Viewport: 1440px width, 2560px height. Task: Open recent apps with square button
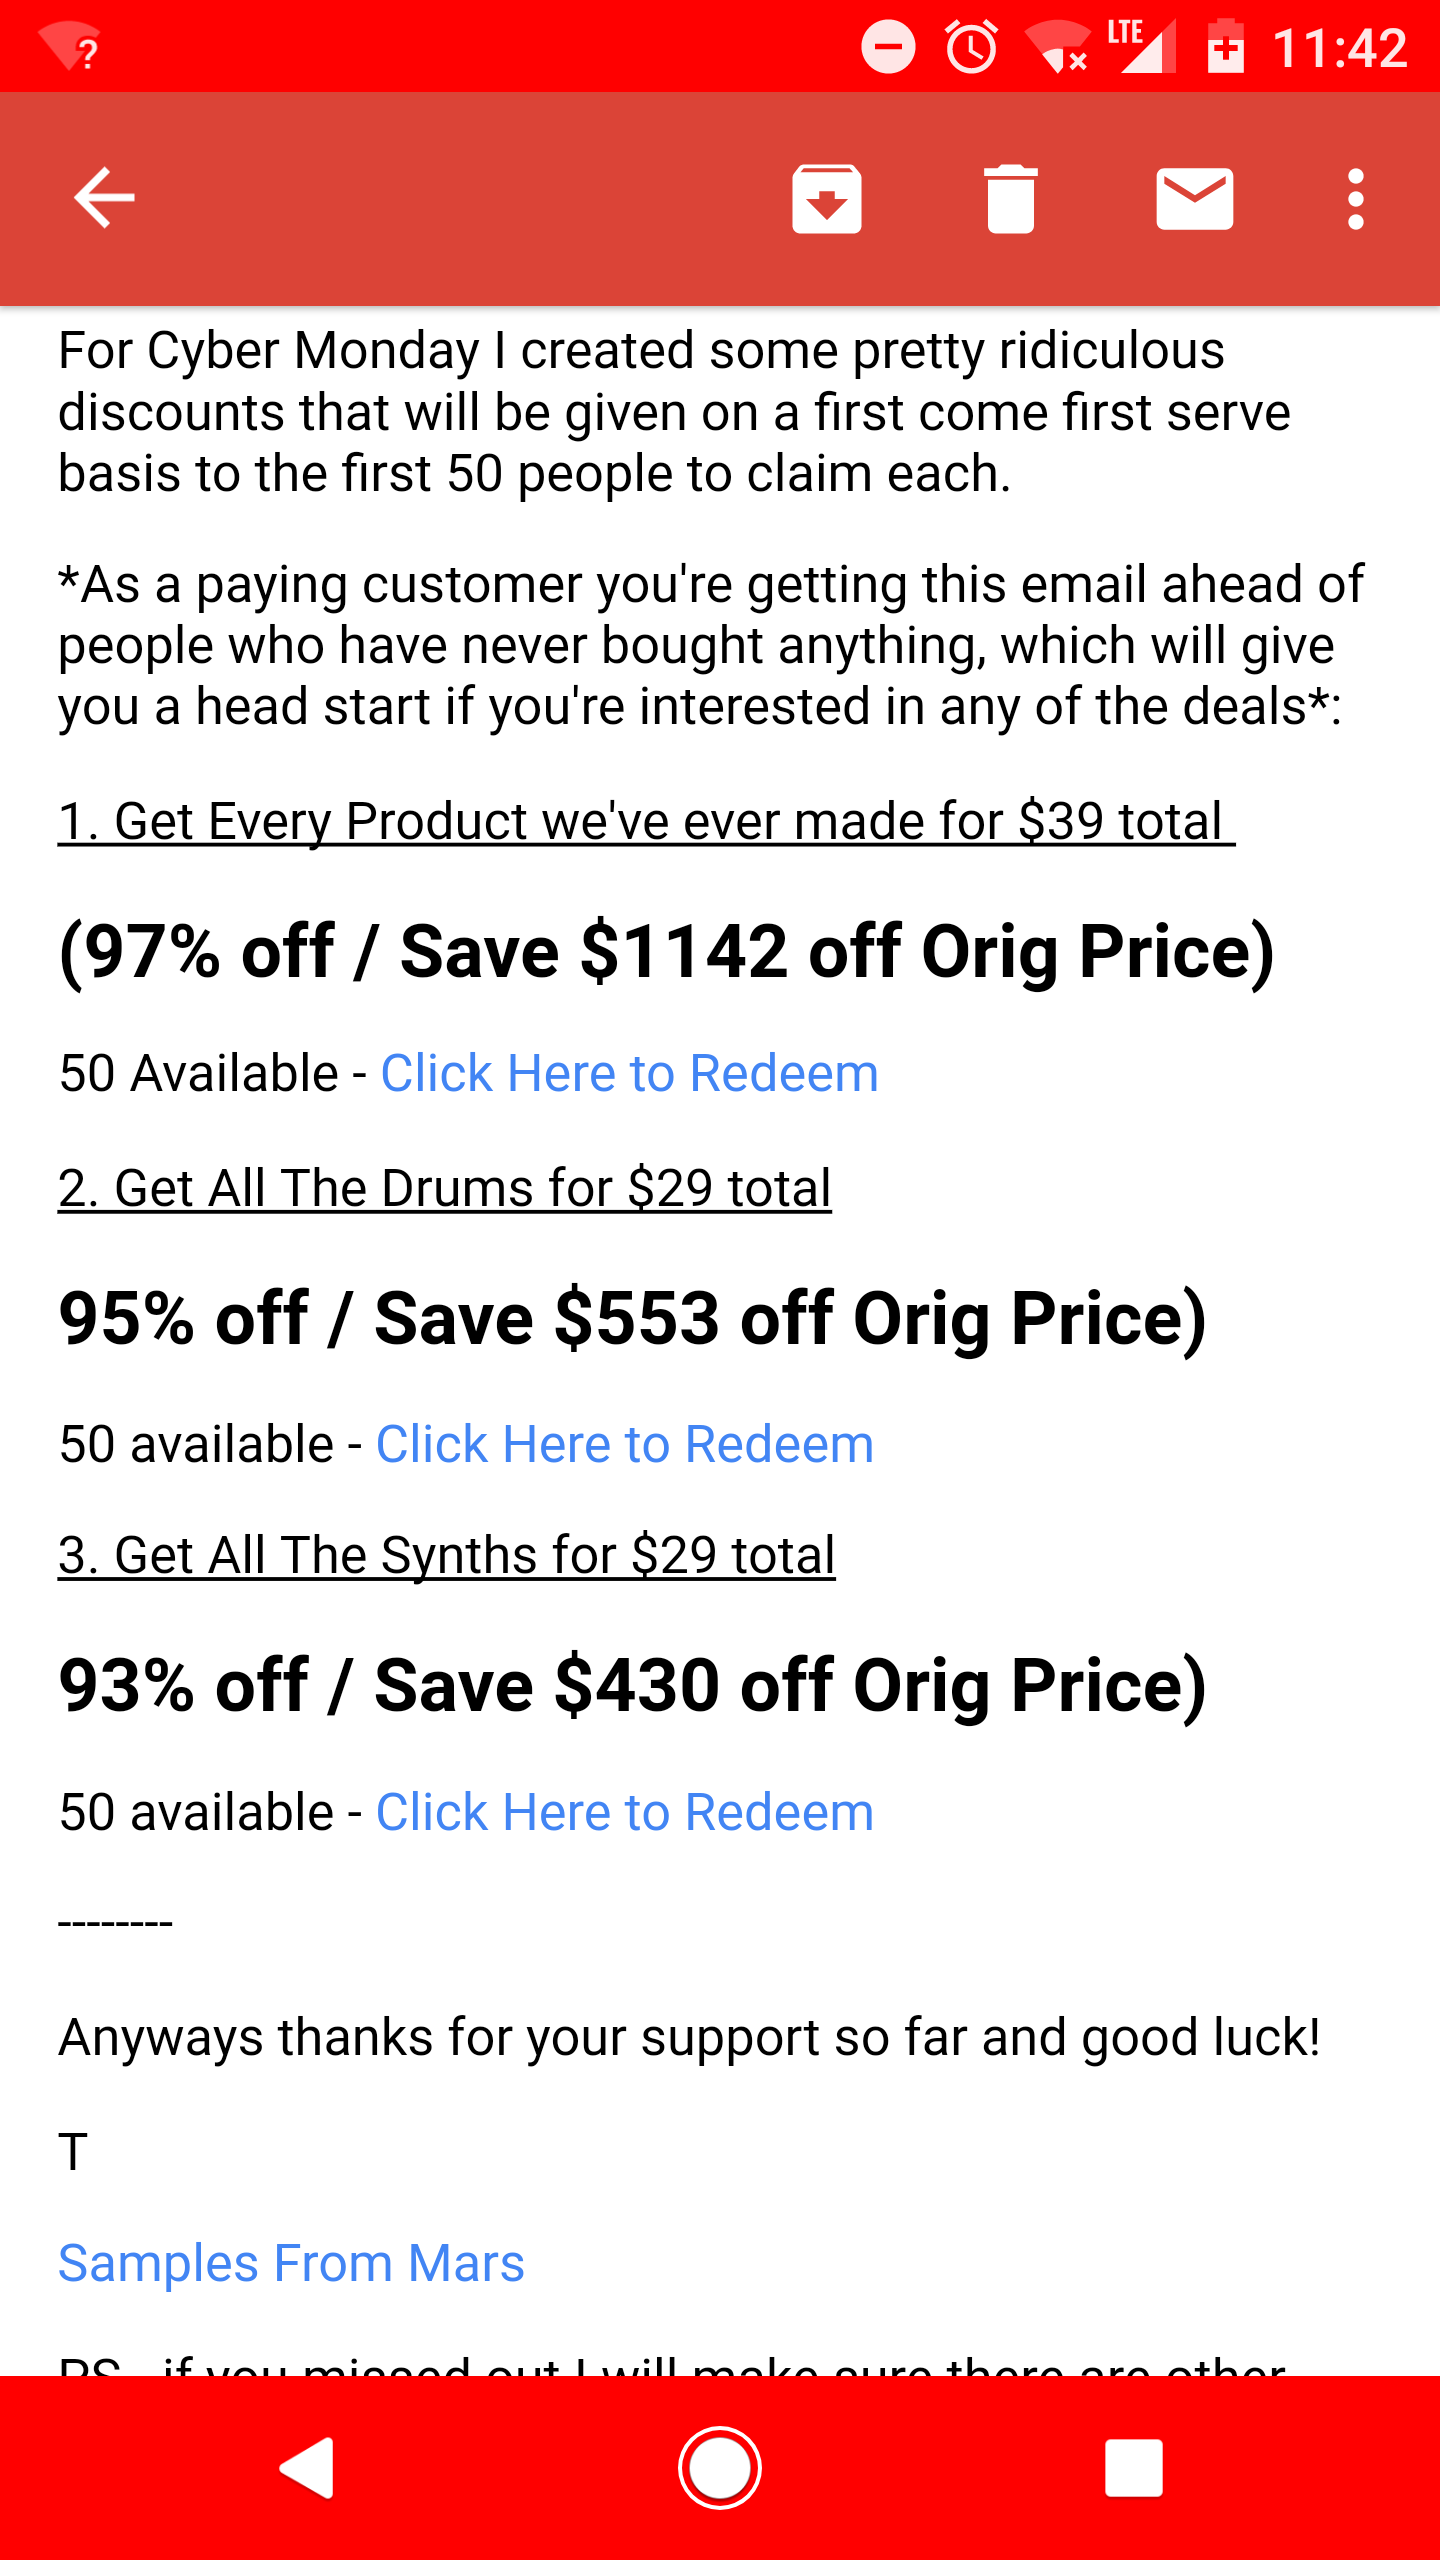(1133, 2468)
